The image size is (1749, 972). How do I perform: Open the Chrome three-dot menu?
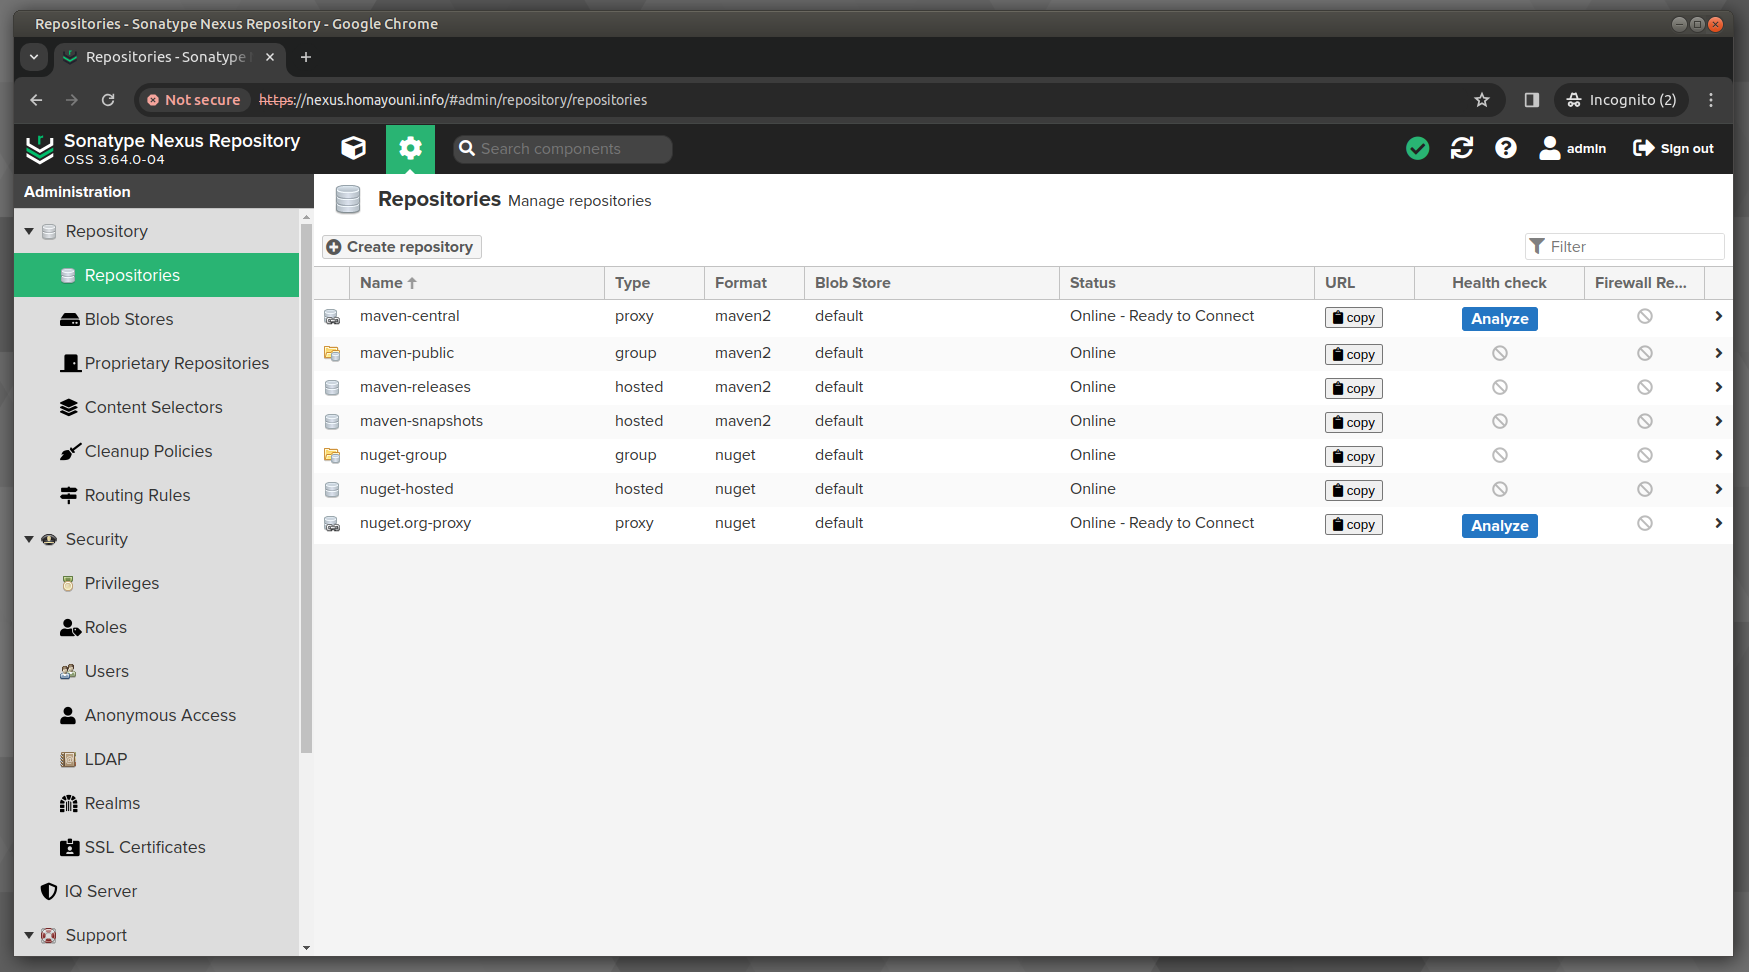1711,100
